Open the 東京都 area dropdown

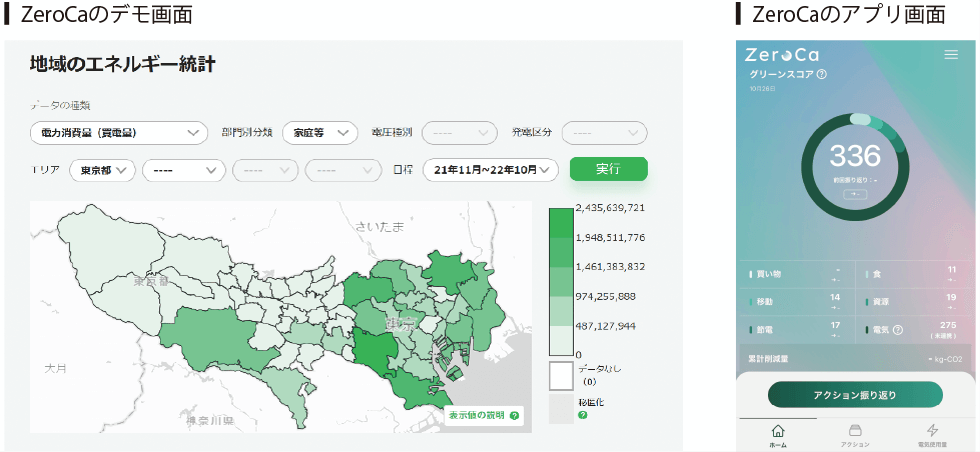102,170
